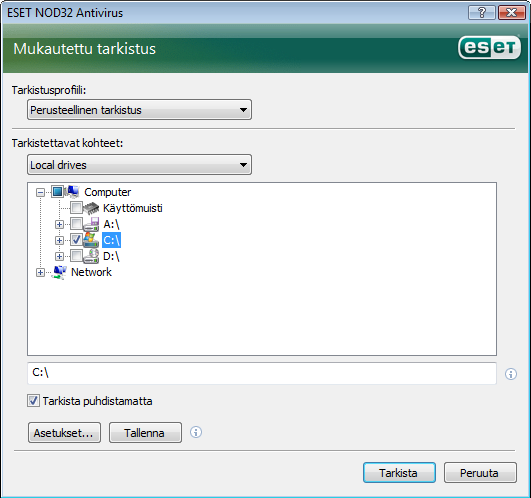This screenshot has width=531, height=498.
Task: Select the D:\ label in the tree
Action: (x=111, y=256)
